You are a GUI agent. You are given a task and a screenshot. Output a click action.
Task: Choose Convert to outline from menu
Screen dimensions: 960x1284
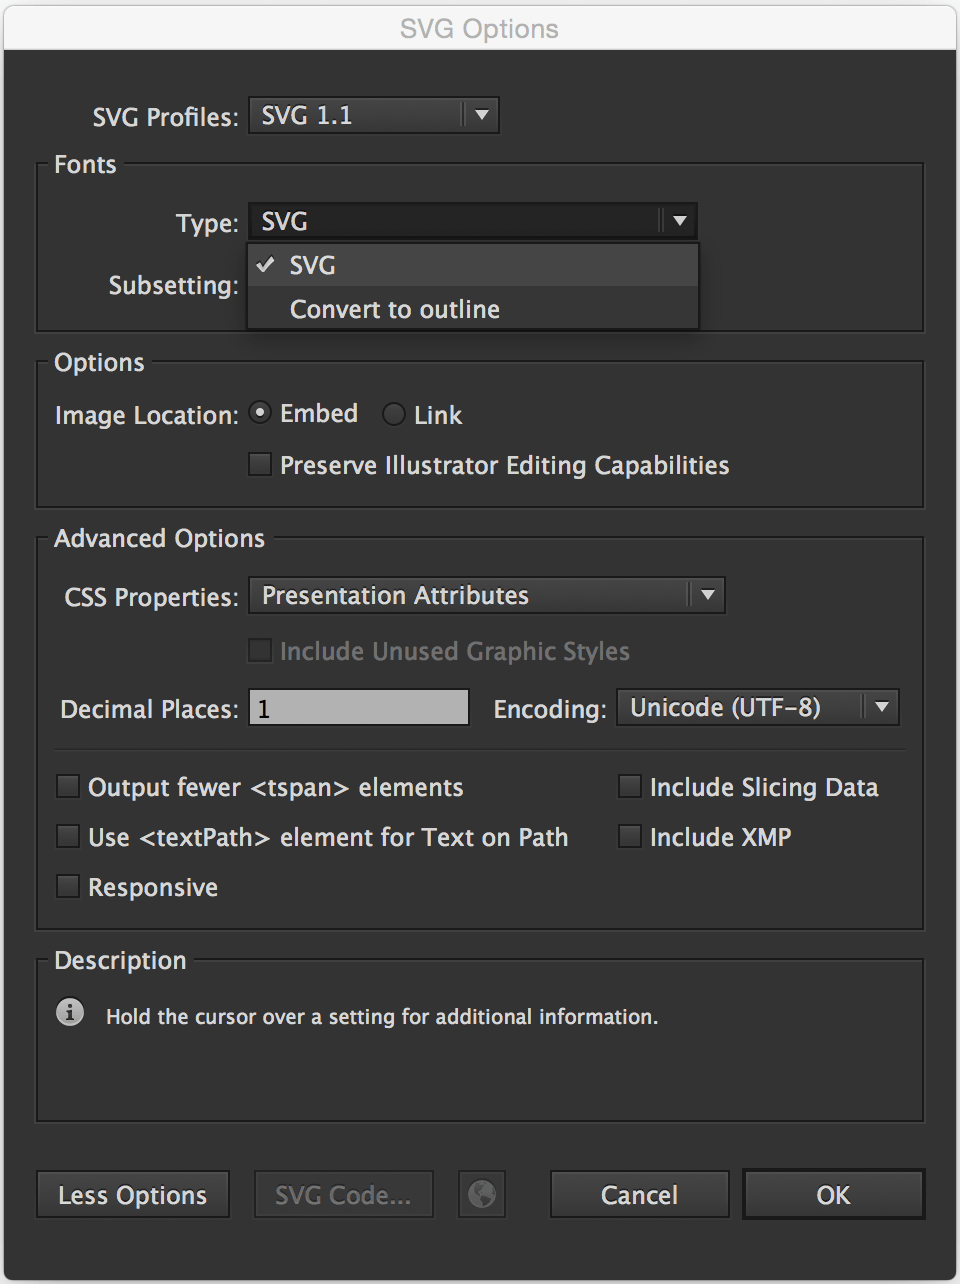pyautogui.click(x=394, y=309)
